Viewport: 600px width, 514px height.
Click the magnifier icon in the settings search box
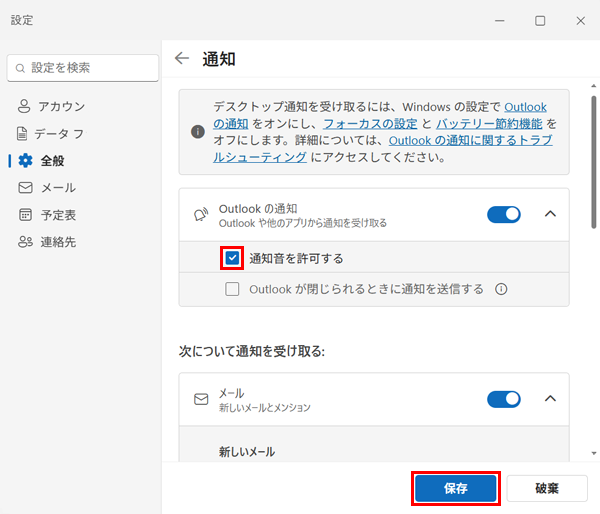(20, 68)
